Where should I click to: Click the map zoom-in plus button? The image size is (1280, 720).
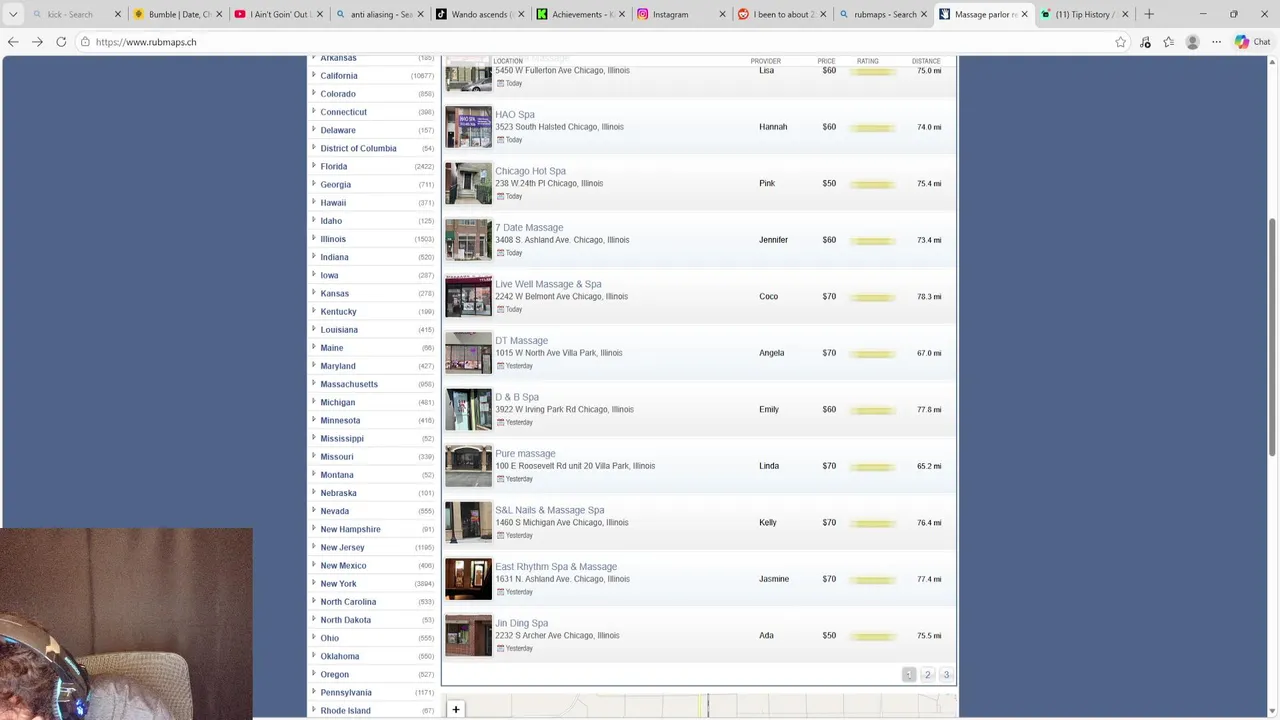tap(456, 709)
